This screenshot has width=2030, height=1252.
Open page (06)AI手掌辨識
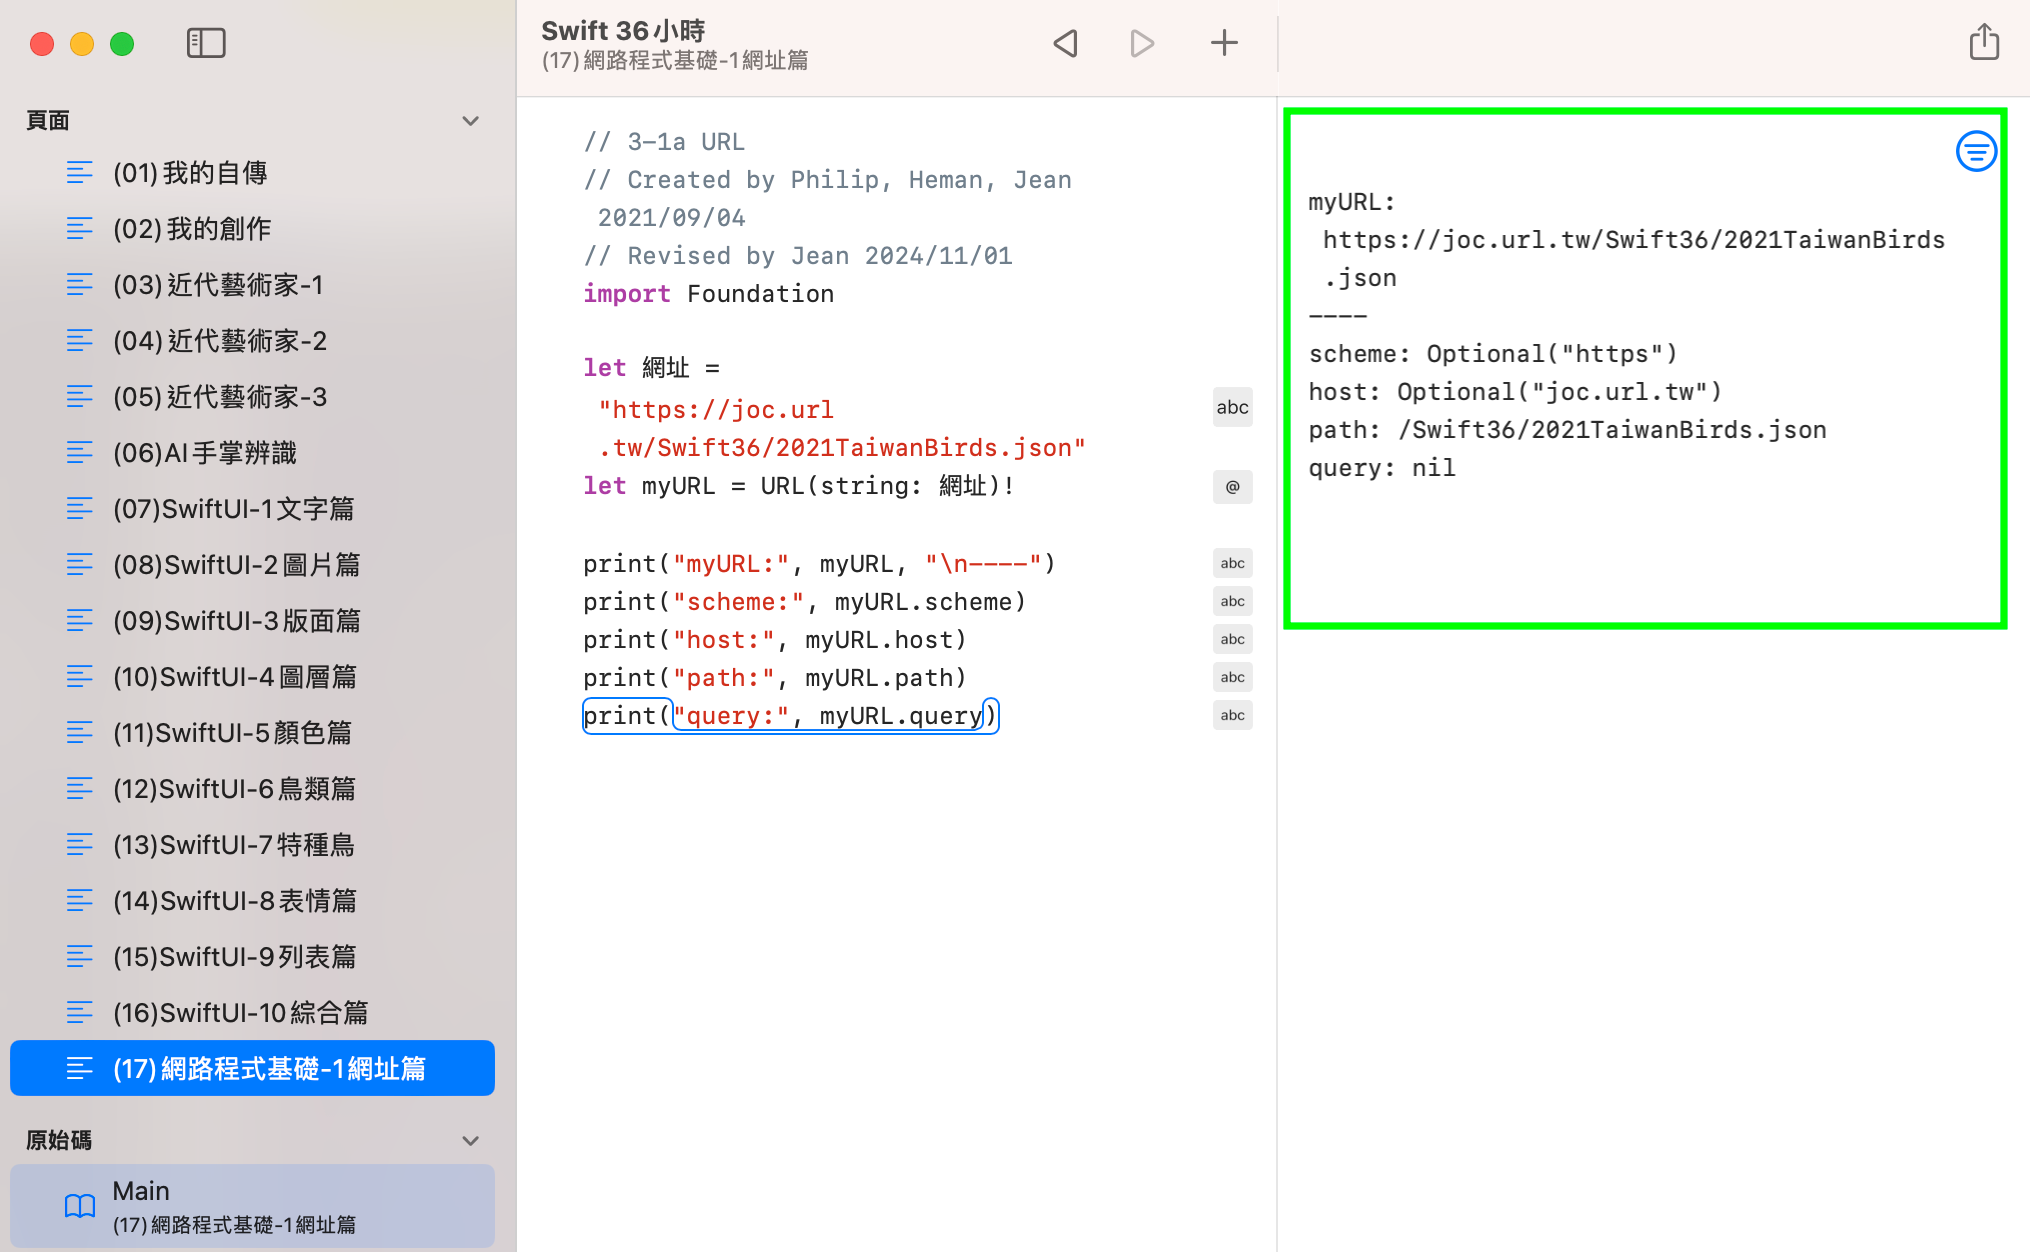pos(204,453)
